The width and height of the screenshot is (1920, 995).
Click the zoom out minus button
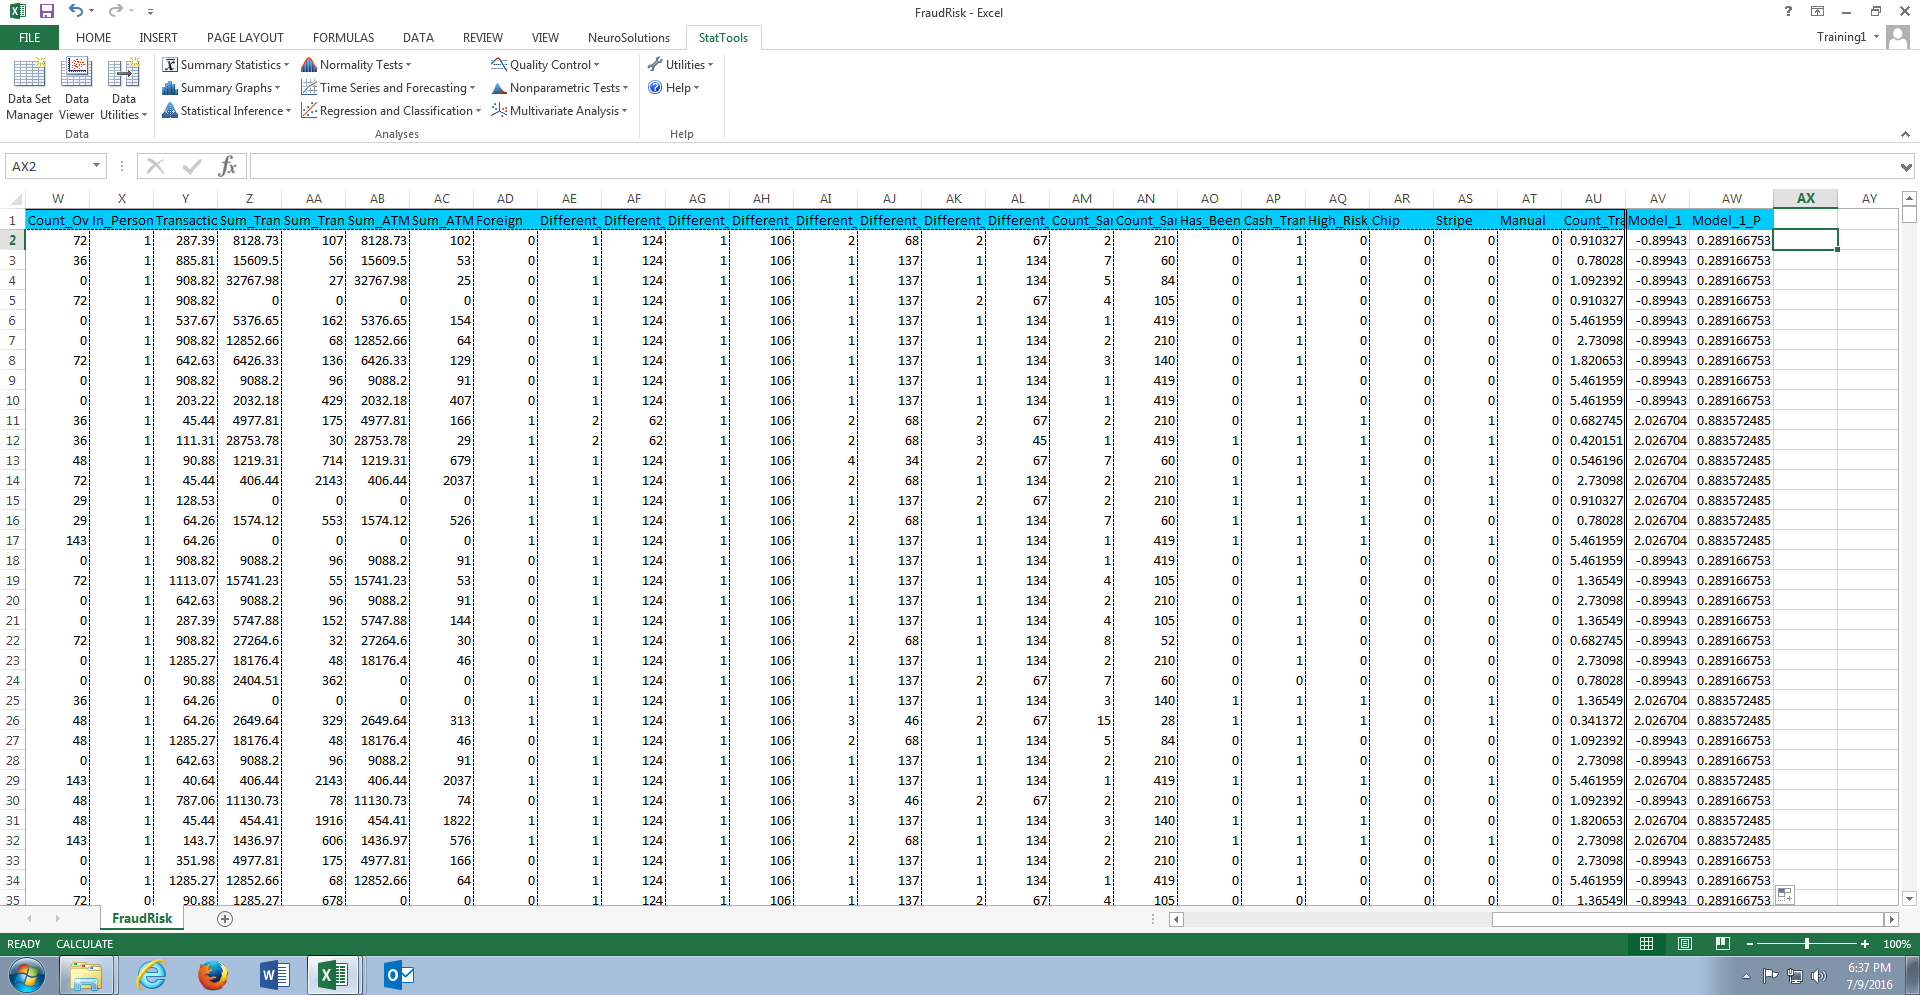tap(1750, 944)
